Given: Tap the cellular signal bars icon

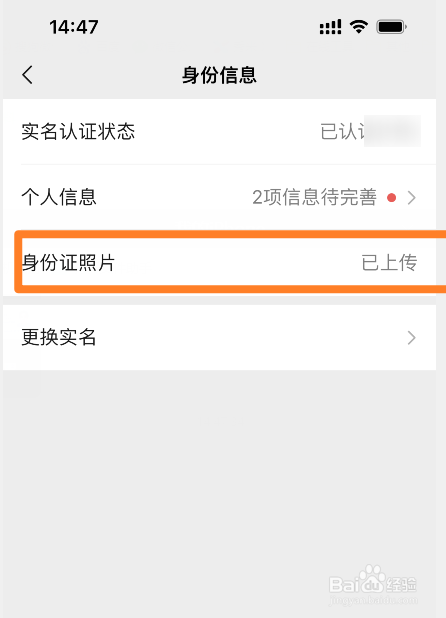Looking at the screenshot, I should (x=330, y=27).
